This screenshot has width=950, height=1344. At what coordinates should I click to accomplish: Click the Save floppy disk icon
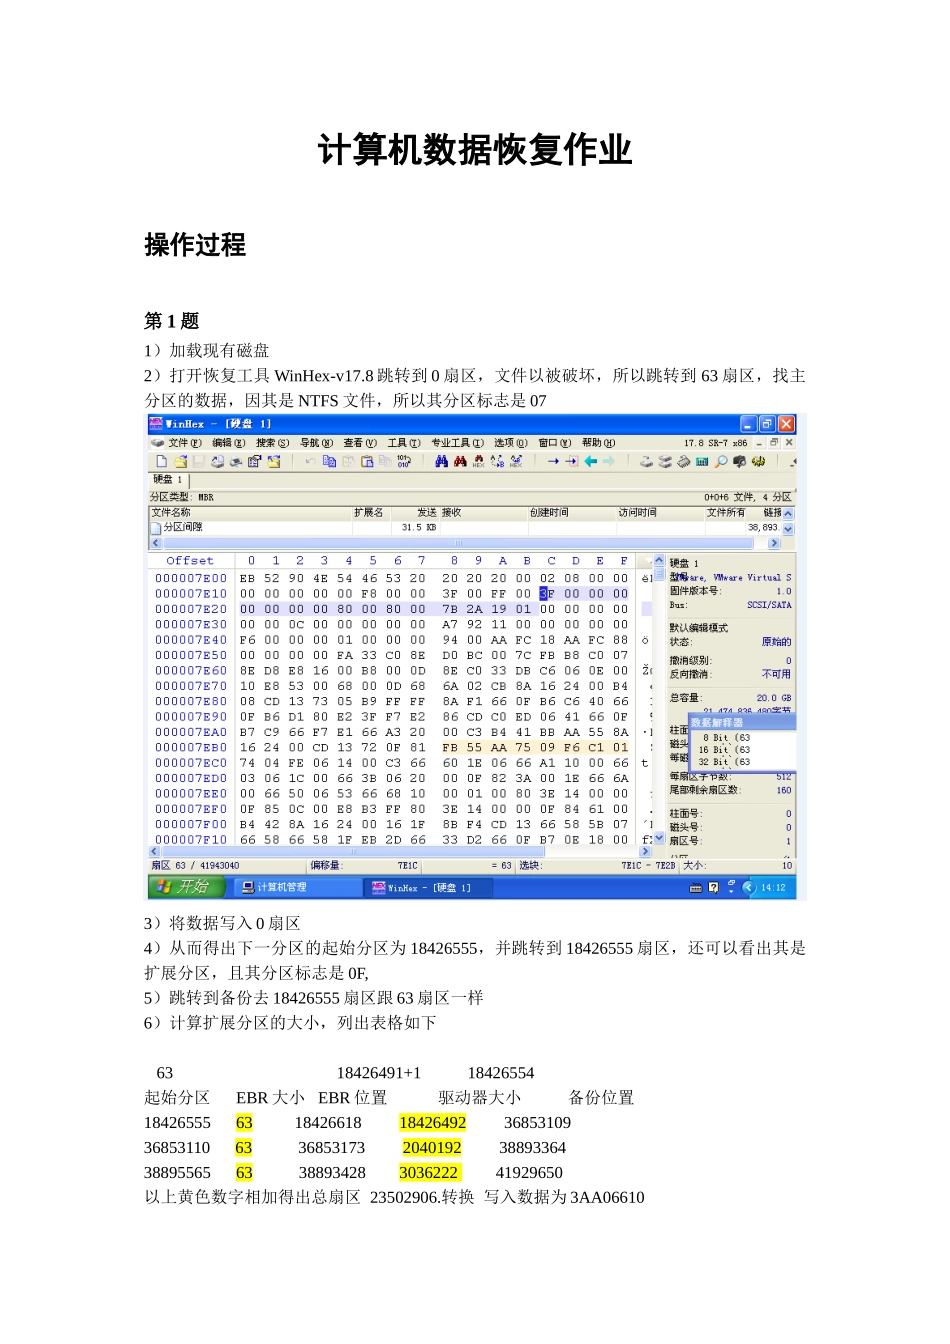coord(197,461)
